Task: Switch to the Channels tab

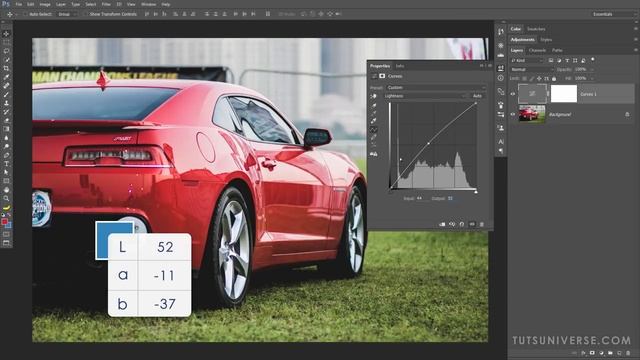Action: tap(537, 50)
